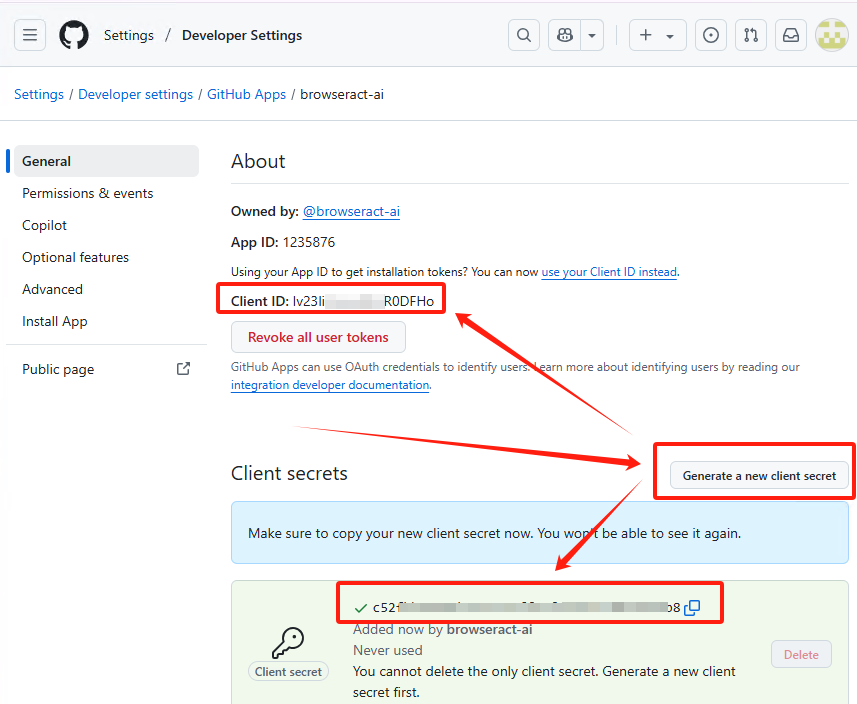This screenshot has width=857, height=704.
Task: Open the user avatar menu
Action: pos(832,35)
